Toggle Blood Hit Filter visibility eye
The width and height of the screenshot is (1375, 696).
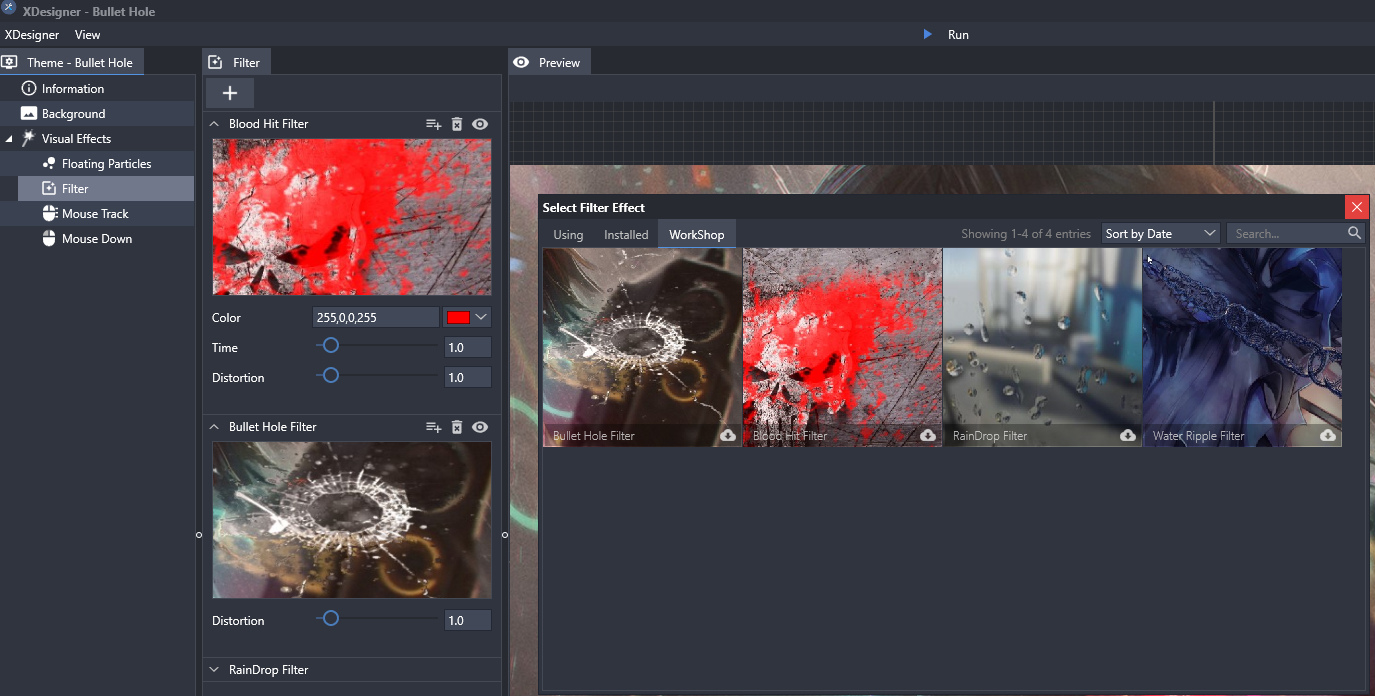pyautogui.click(x=480, y=124)
